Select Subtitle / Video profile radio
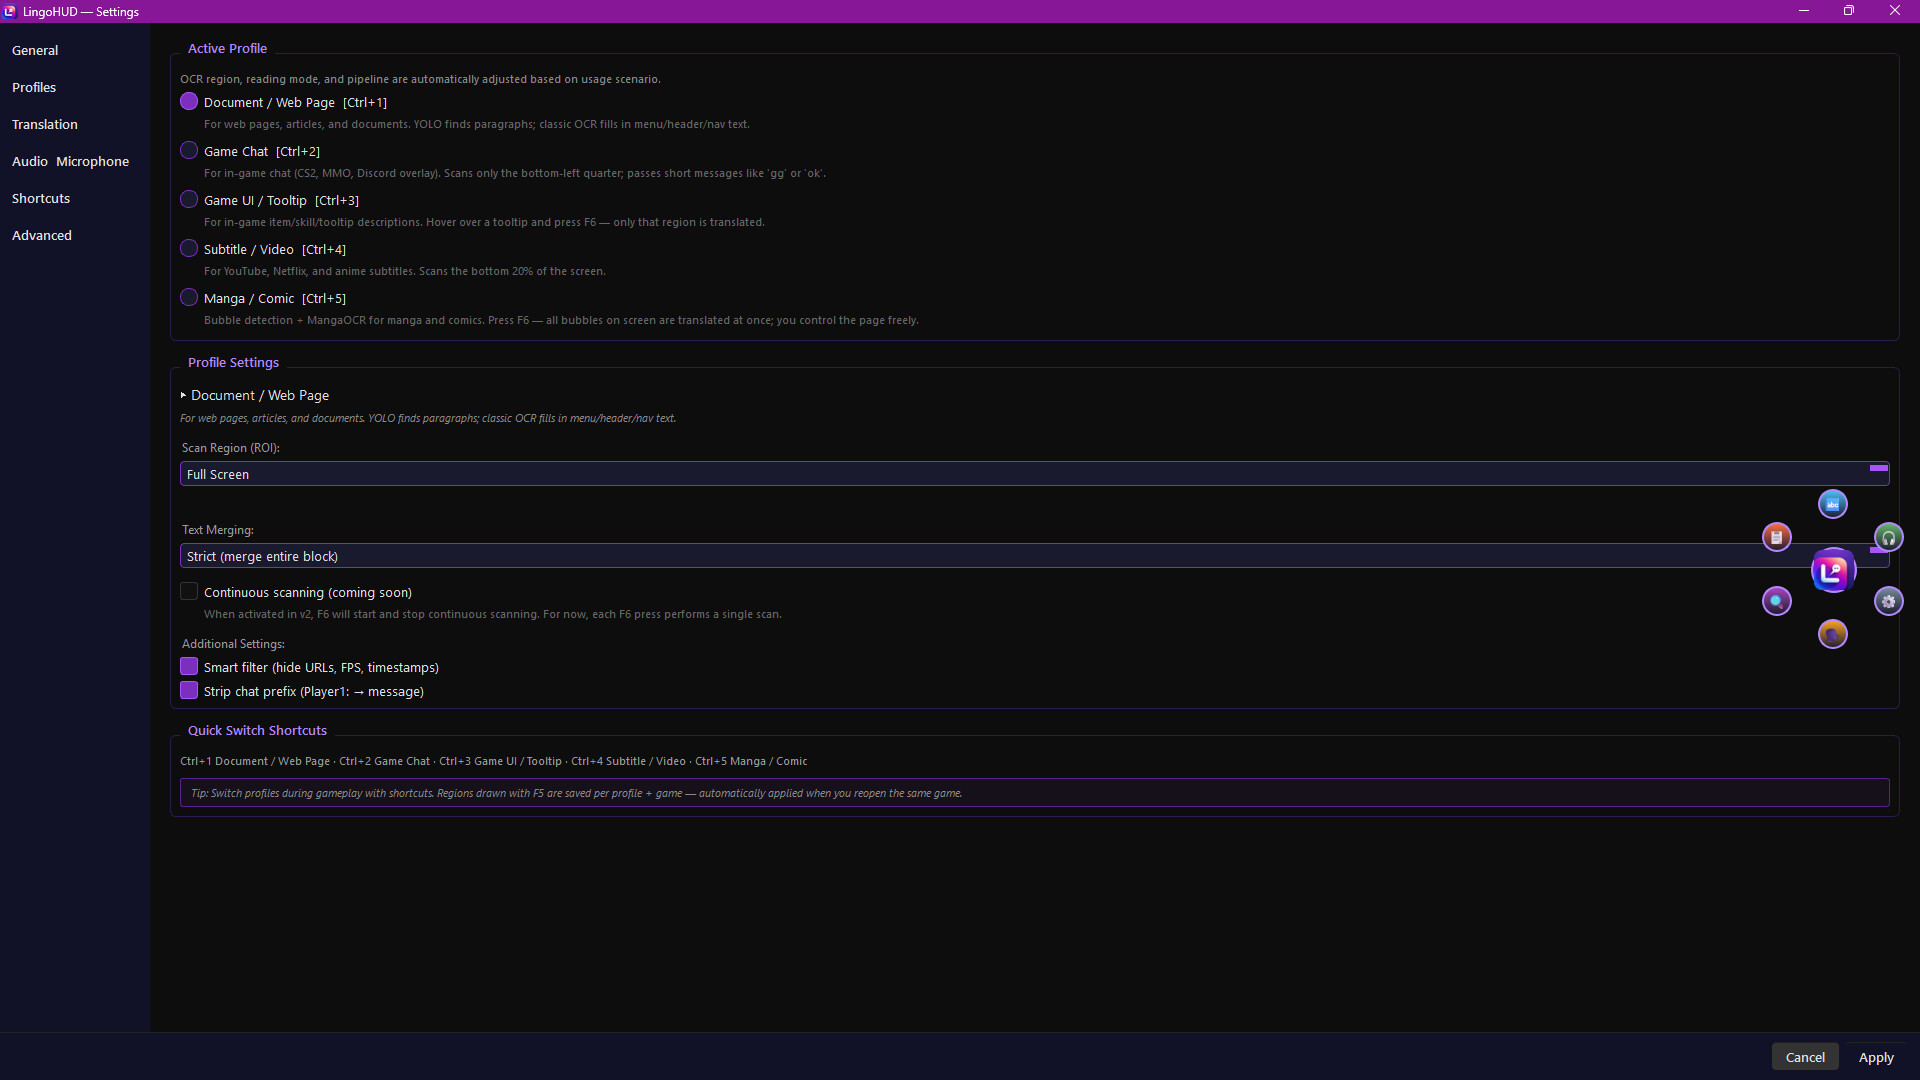This screenshot has height=1080, width=1920. 189,249
